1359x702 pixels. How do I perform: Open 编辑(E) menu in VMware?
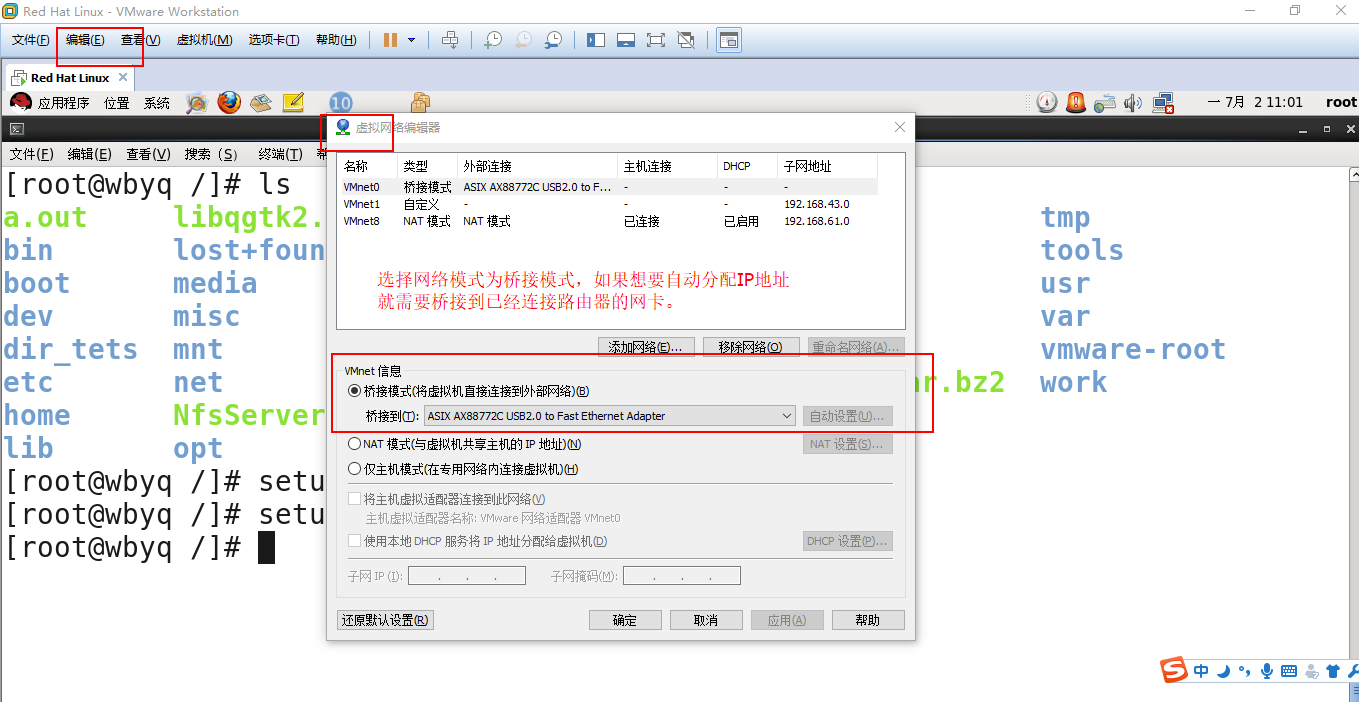click(85, 40)
